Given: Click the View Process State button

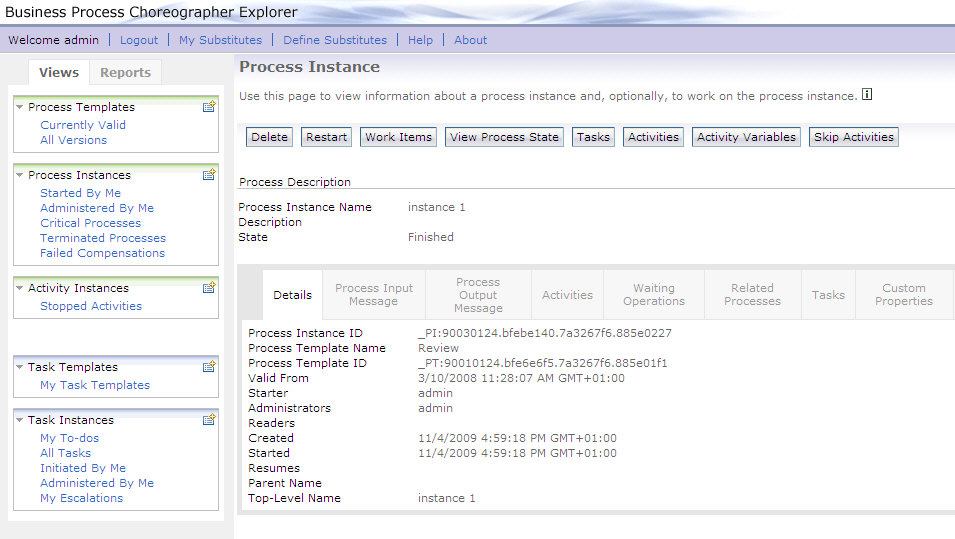Looking at the screenshot, I should coord(504,137).
